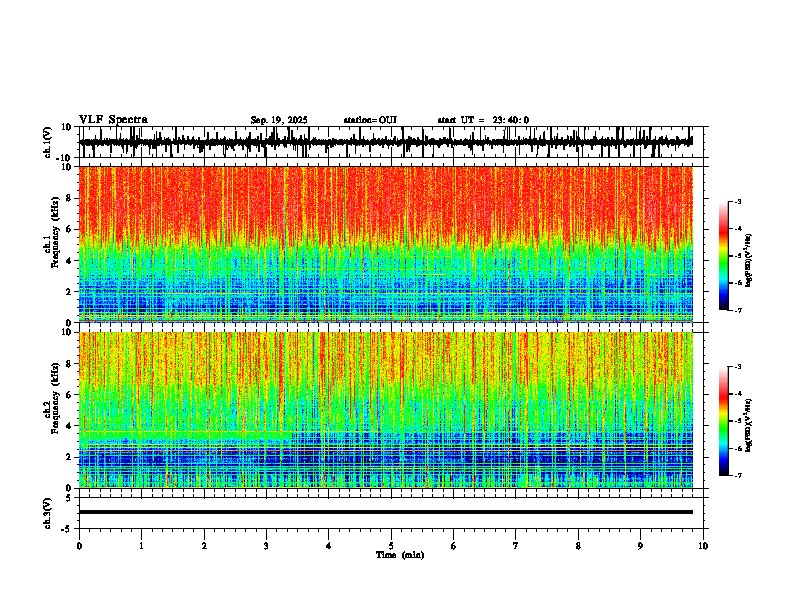Click the flat black ch.3 voltage trace
This screenshot has width=792, height=612.
(386, 512)
